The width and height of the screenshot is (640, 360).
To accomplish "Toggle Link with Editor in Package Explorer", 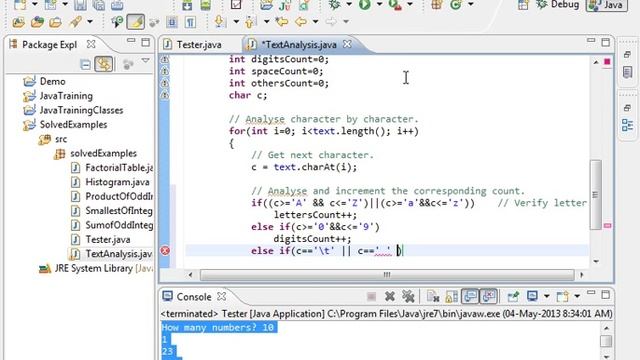I will click(104, 64).
